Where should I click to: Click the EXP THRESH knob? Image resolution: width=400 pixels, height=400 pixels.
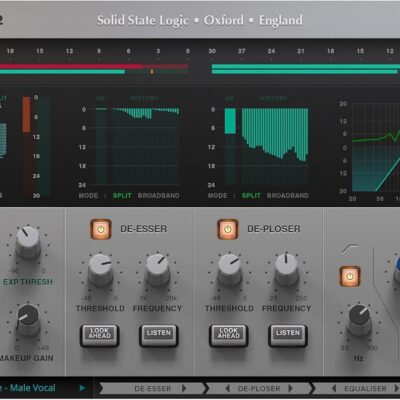click(x=28, y=242)
